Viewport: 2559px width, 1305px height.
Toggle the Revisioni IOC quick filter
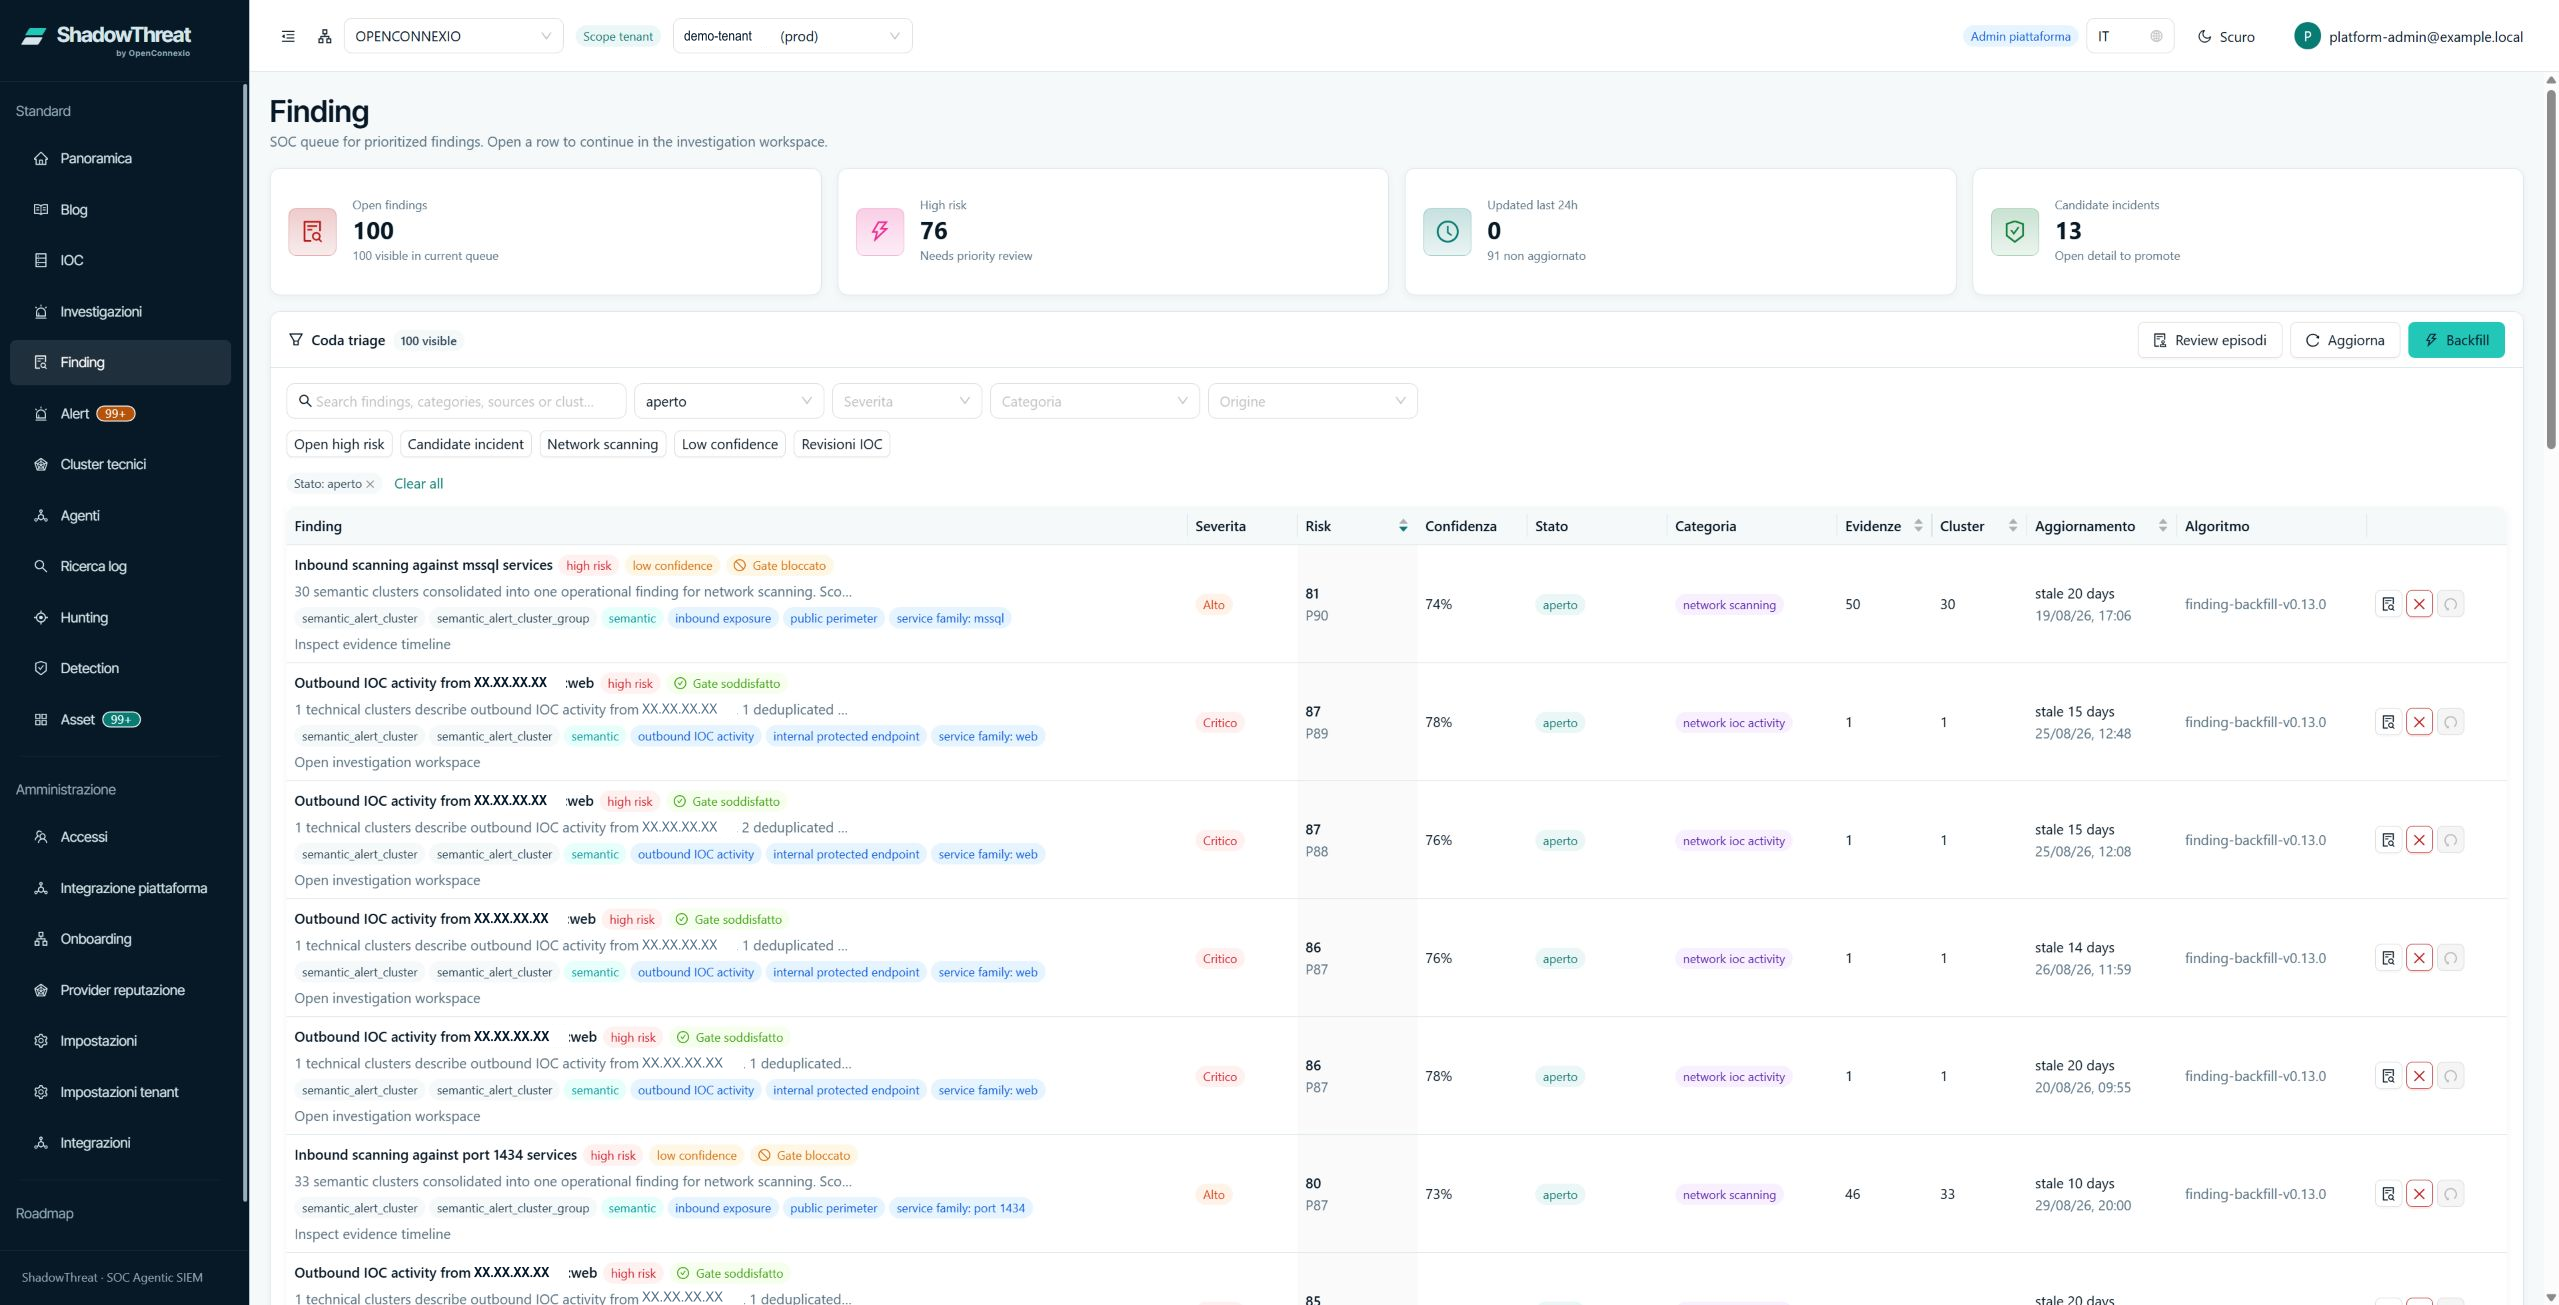[842, 444]
